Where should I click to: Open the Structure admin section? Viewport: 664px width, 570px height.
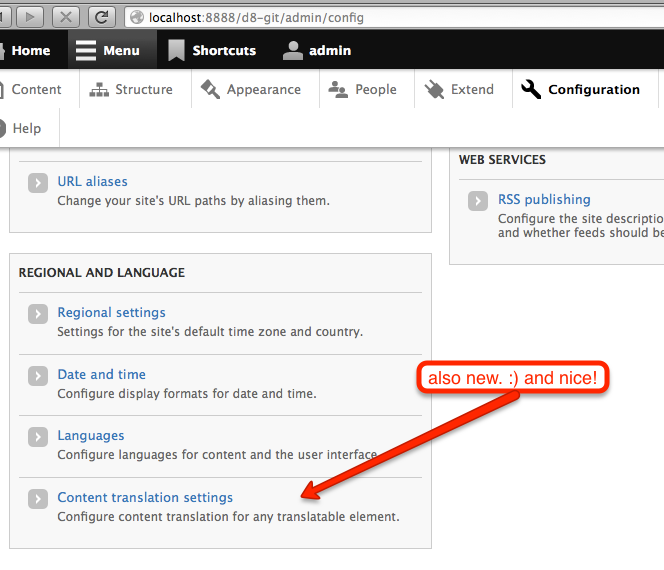[135, 89]
